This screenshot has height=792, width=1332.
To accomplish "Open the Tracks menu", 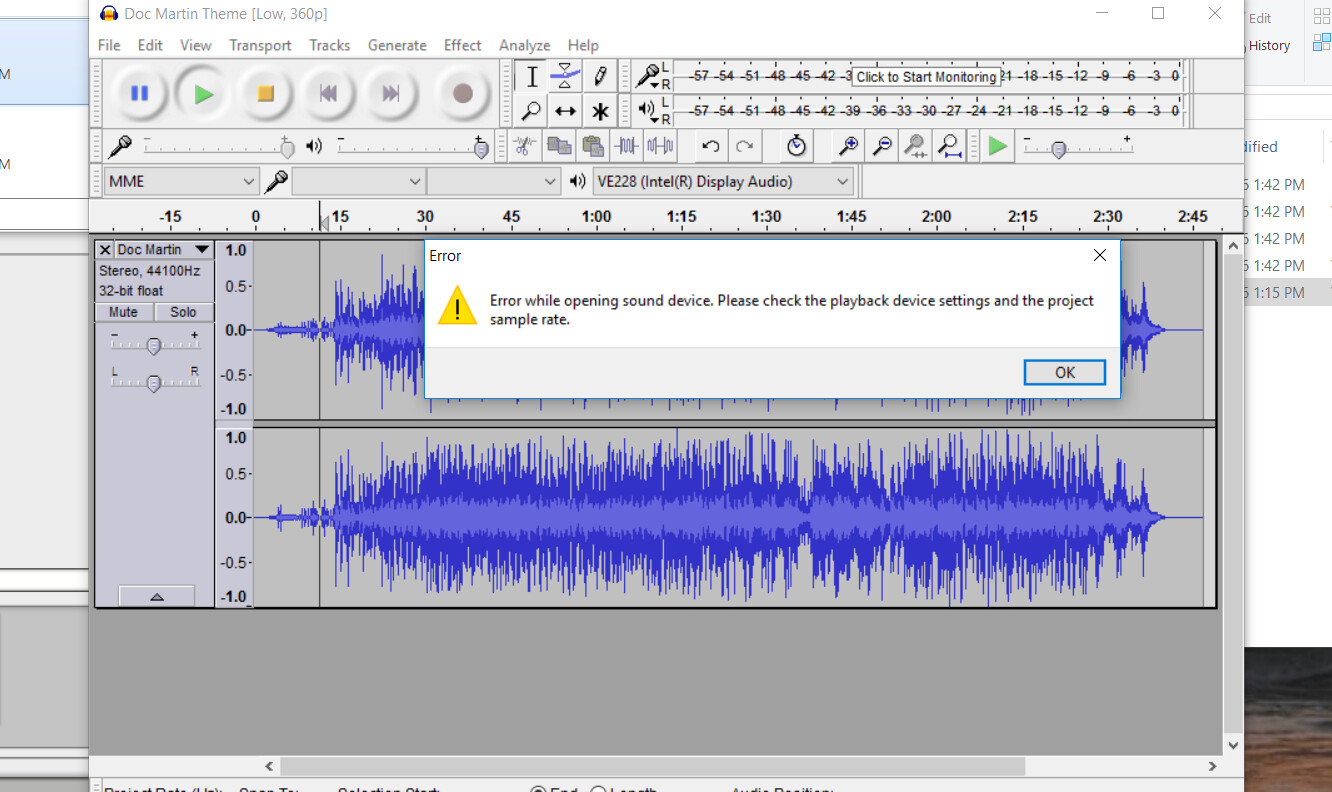I will (x=330, y=45).
